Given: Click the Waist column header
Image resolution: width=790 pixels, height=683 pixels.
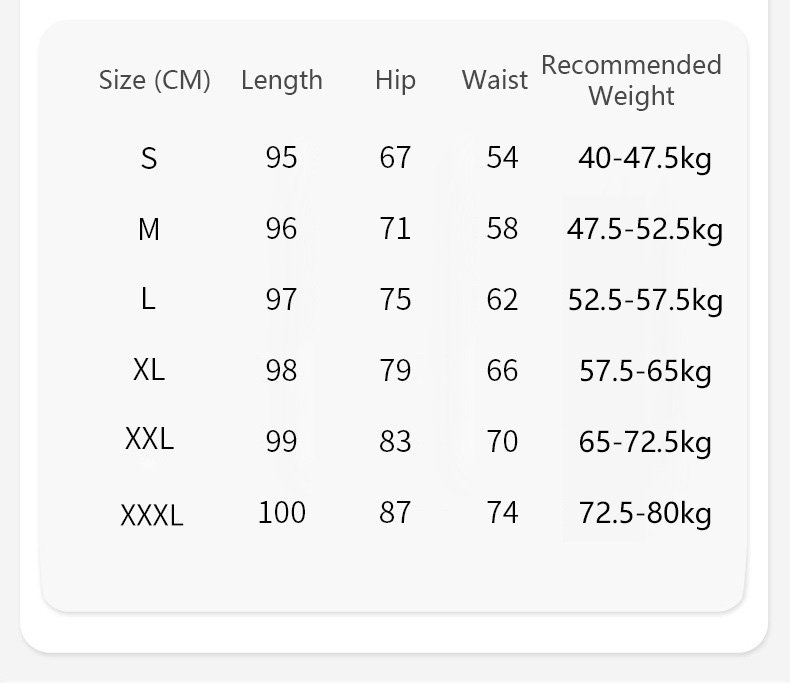Looking at the screenshot, I should [x=495, y=81].
